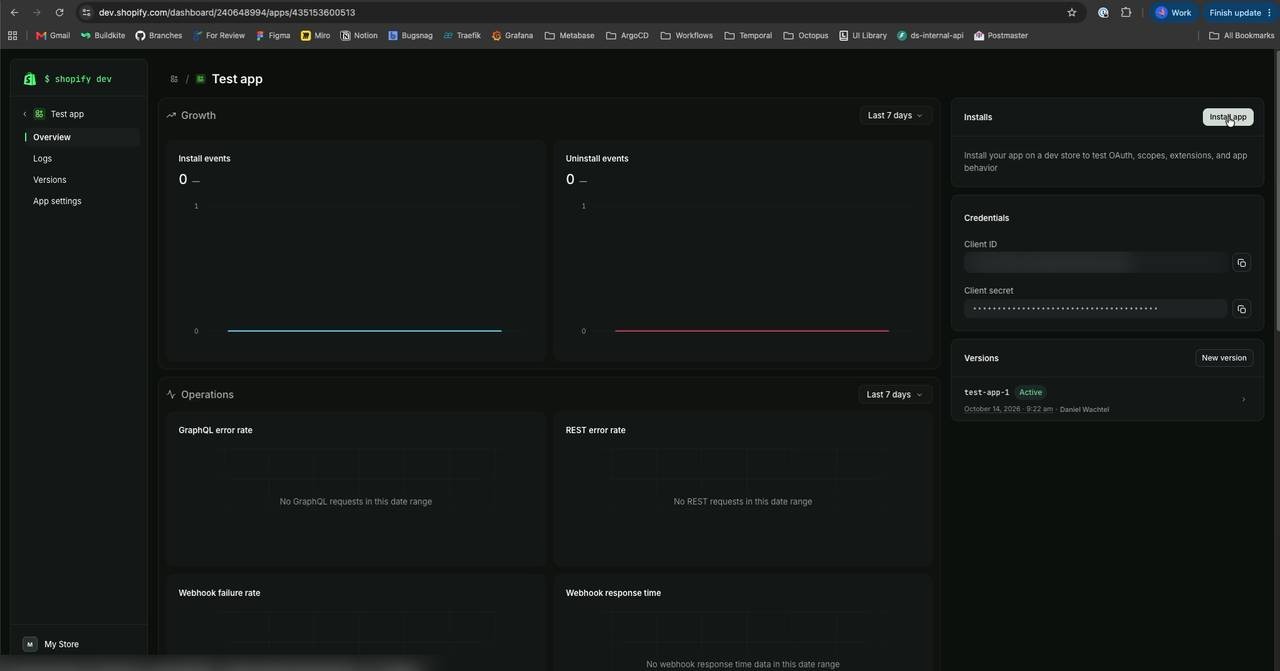Open the browser Extensions puzzle icon

click(x=1126, y=13)
